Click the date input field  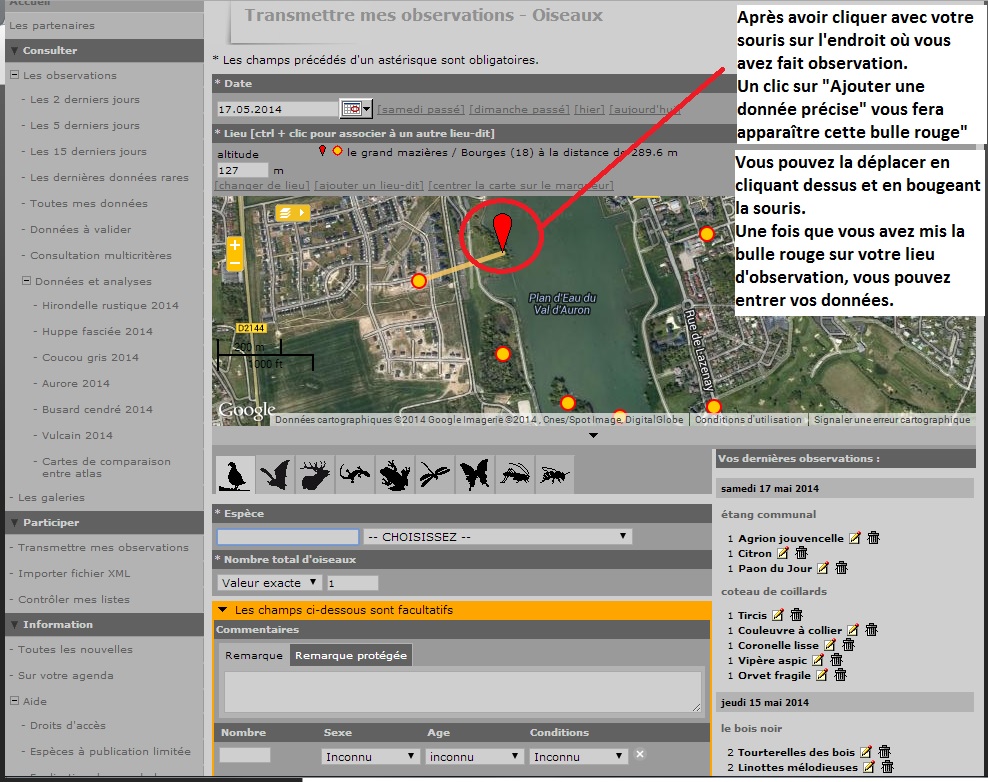point(277,109)
